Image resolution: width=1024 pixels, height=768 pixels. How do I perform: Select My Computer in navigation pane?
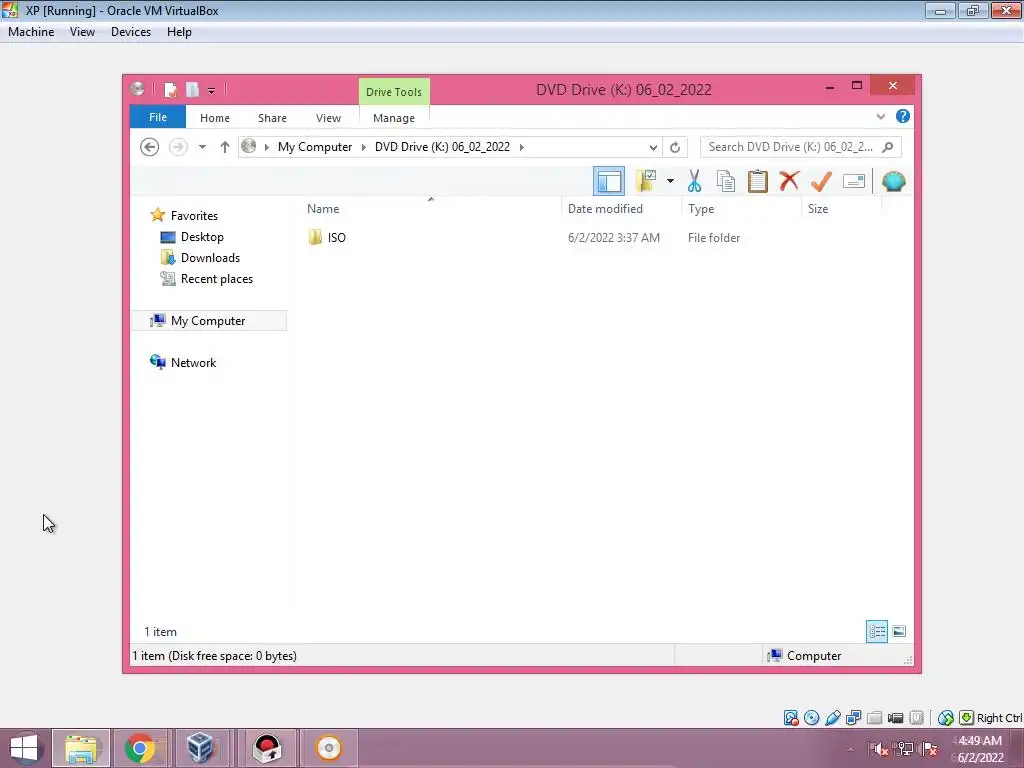[x=209, y=321]
